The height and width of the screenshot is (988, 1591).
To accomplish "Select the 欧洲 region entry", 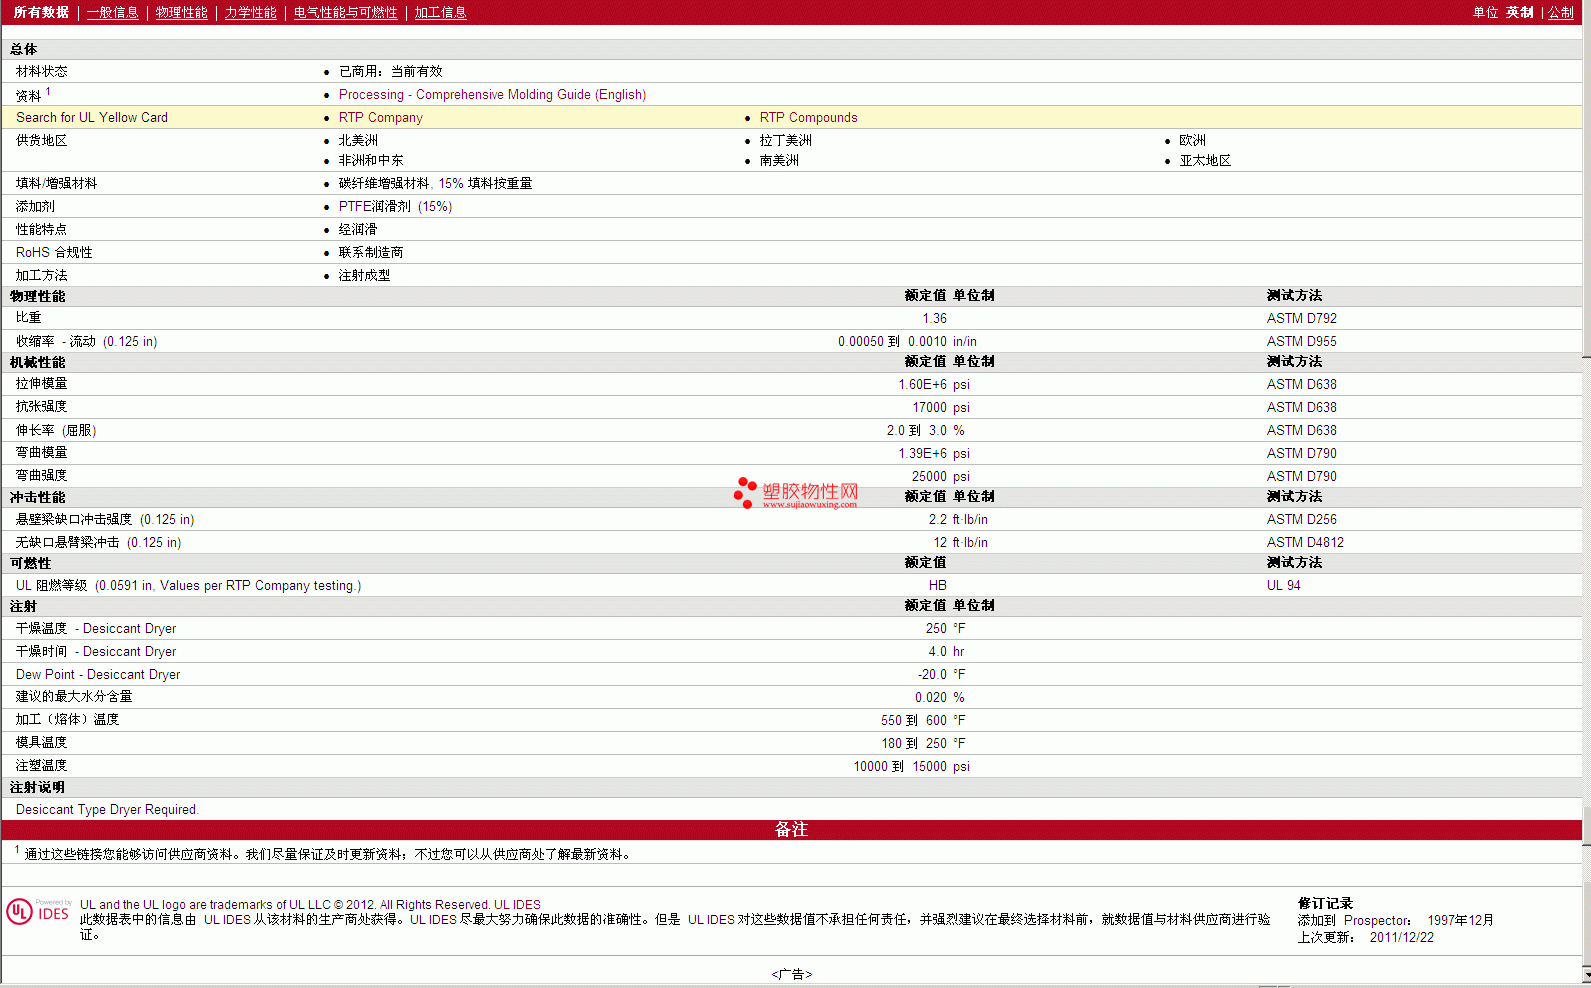I will click(x=1192, y=140).
